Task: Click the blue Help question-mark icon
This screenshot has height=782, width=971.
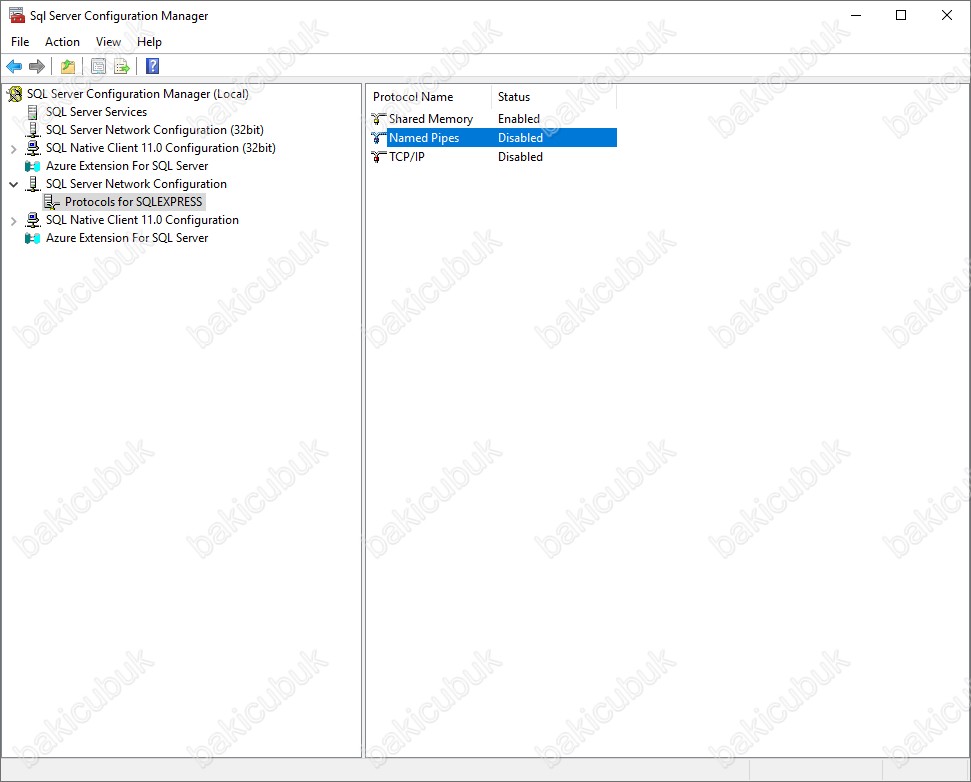Action: (x=152, y=66)
